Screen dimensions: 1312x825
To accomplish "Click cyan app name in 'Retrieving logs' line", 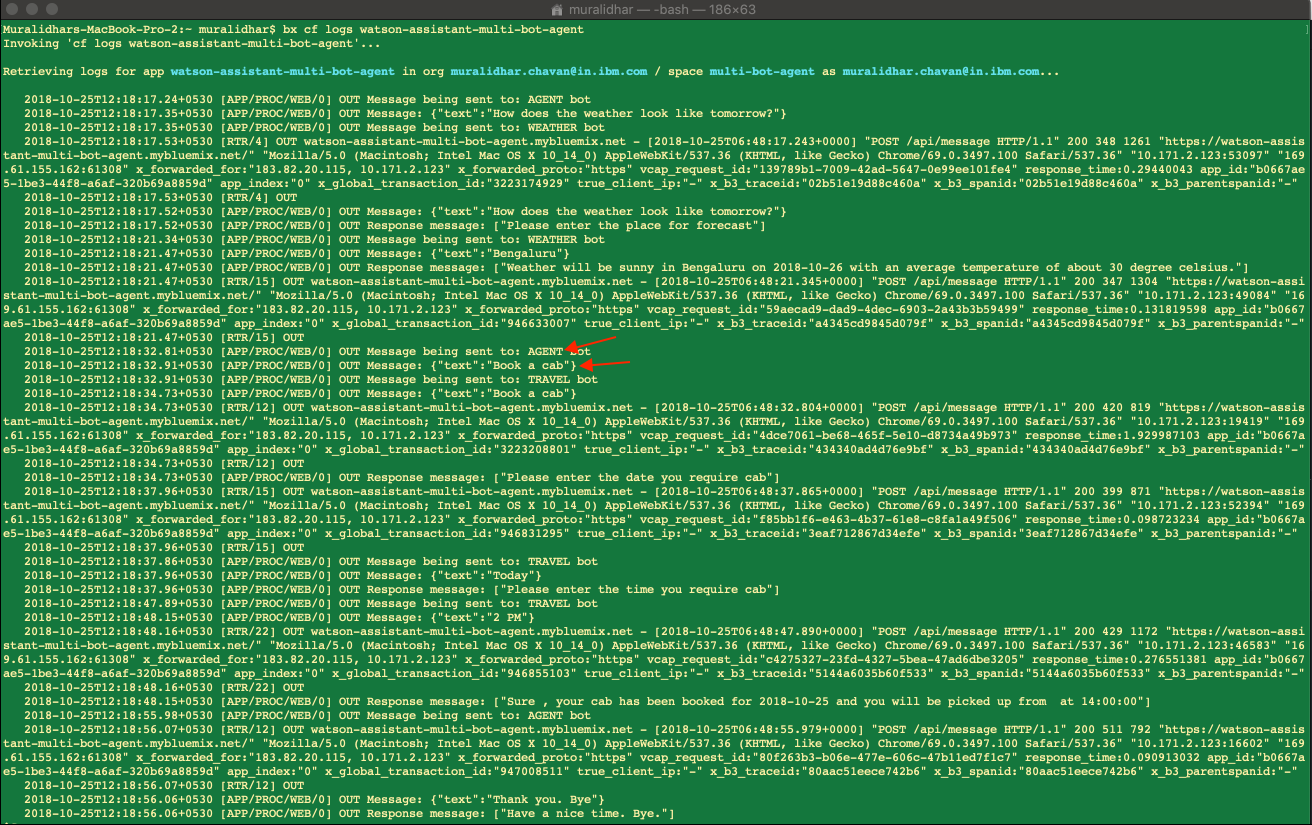I will click(283, 72).
